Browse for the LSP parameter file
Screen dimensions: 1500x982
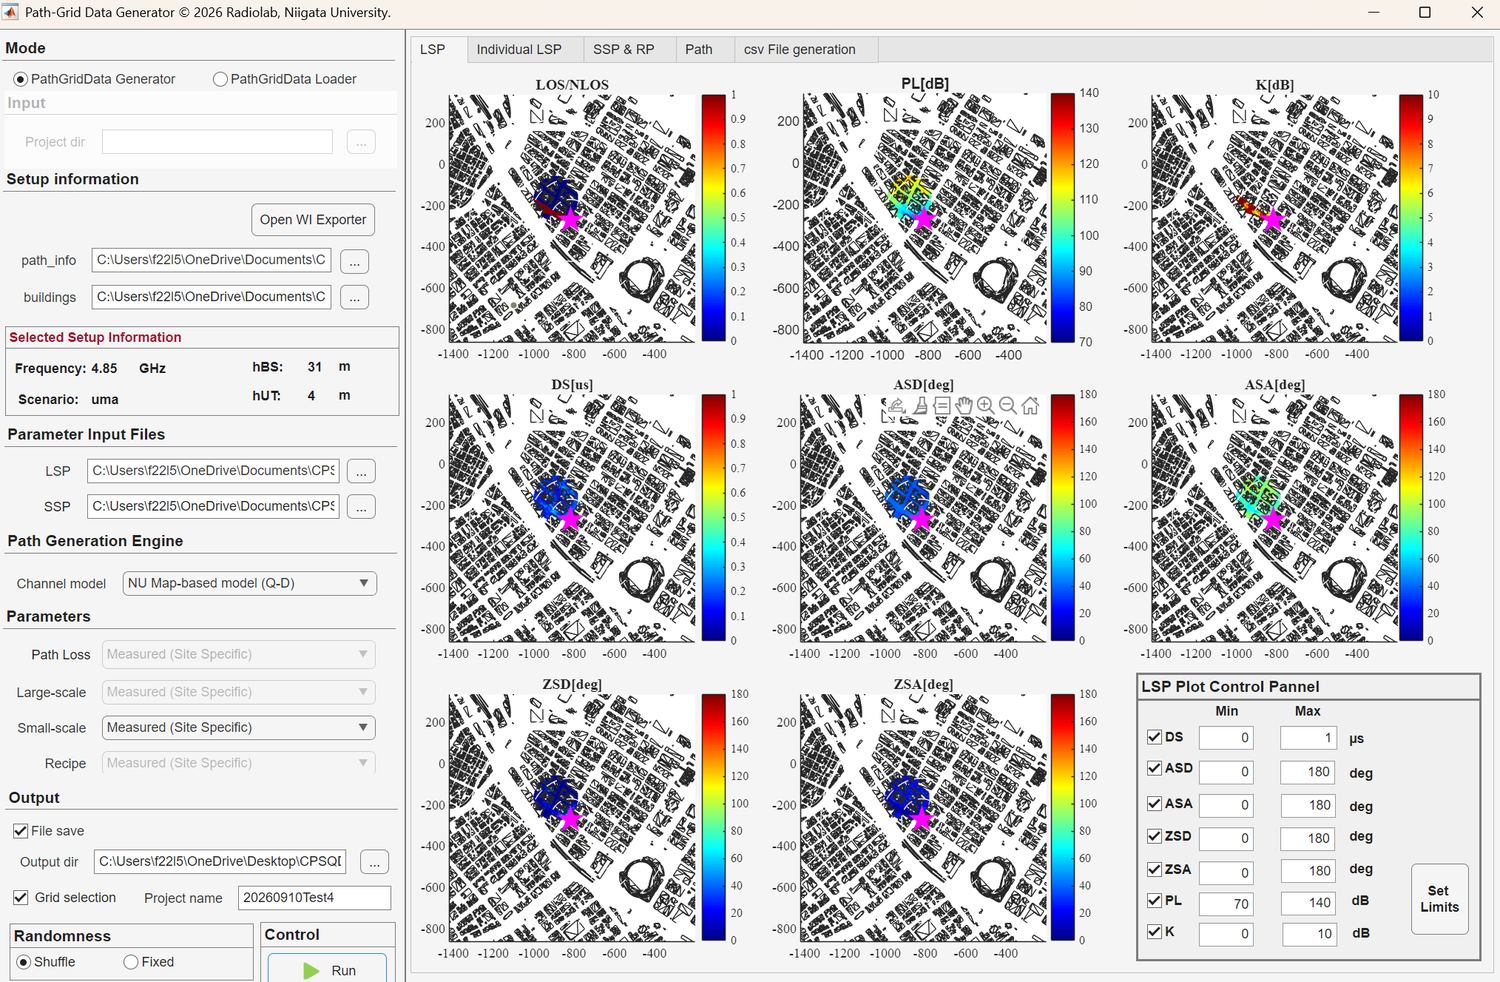pyautogui.click(x=361, y=471)
